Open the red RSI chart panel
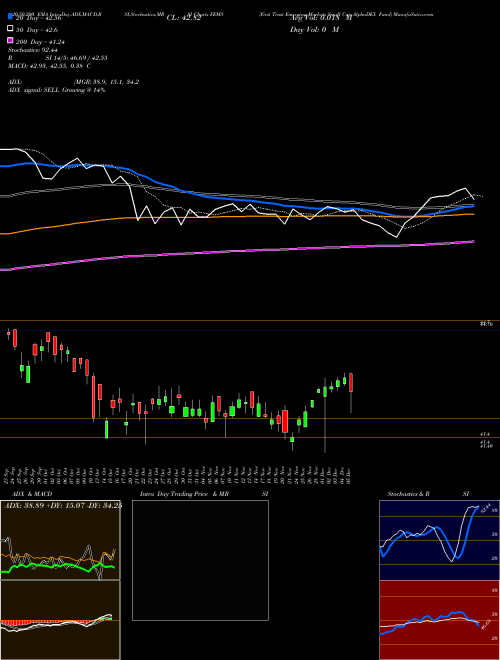500x660 pixels. tap(439, 620)
